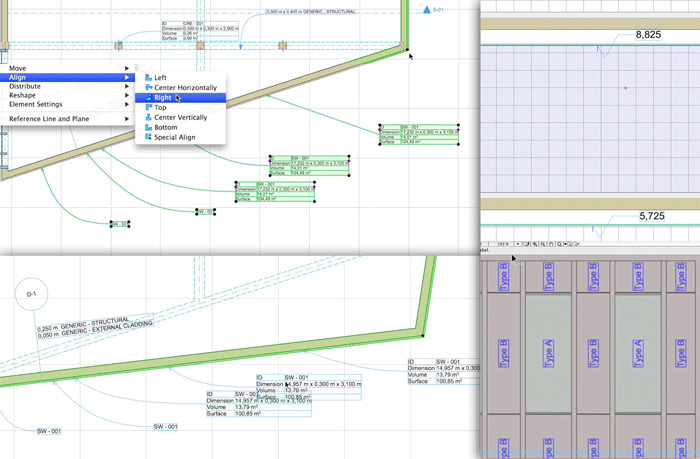Click the Center Horizontally icon

[x=148, y=87]
